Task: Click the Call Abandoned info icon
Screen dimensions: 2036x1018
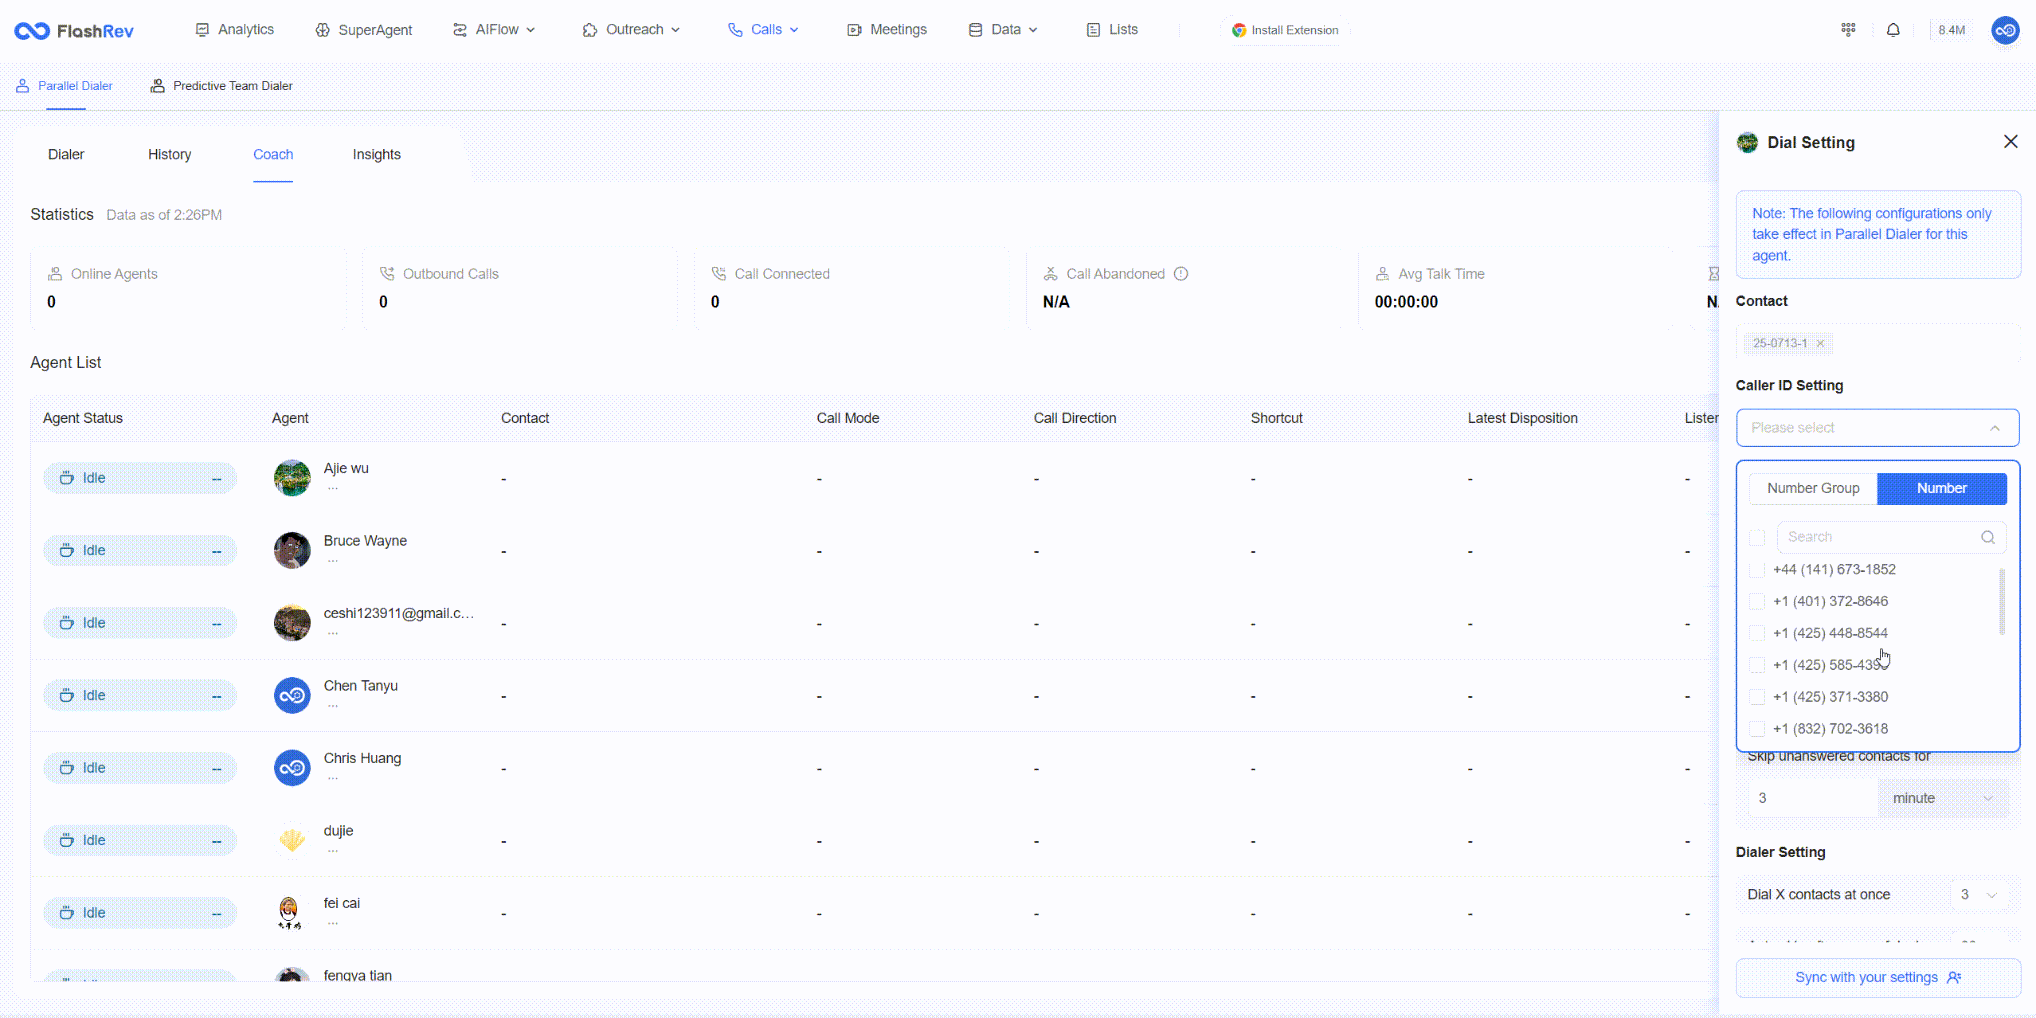Action: pos(1181,274)
